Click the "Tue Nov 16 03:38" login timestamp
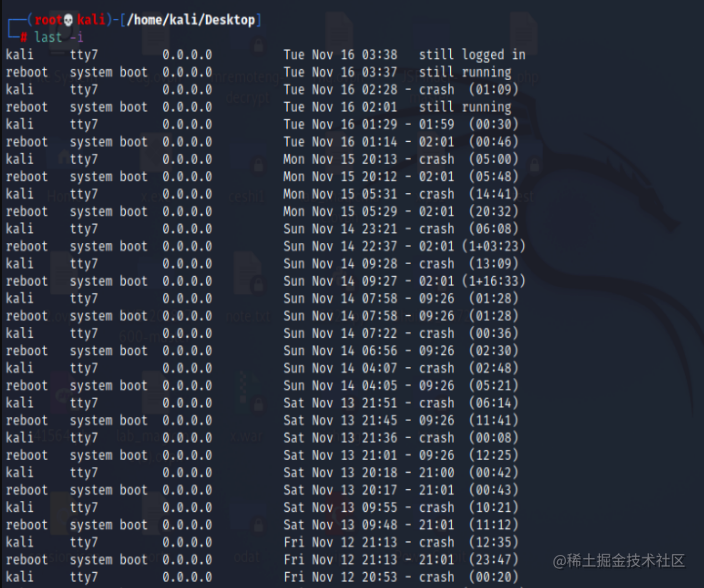 [340, 55]
